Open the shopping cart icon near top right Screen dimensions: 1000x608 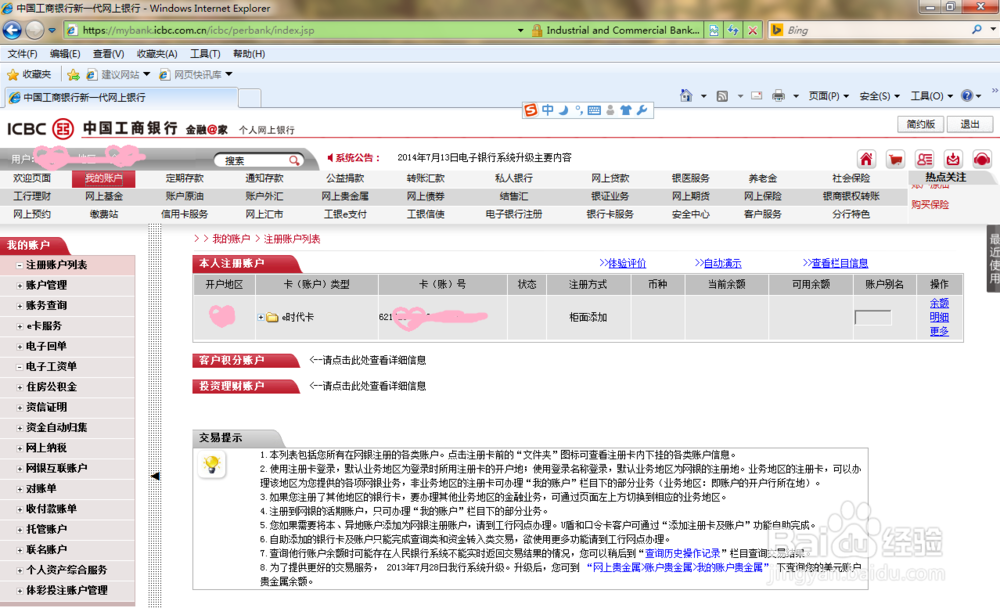click(894, 159)
